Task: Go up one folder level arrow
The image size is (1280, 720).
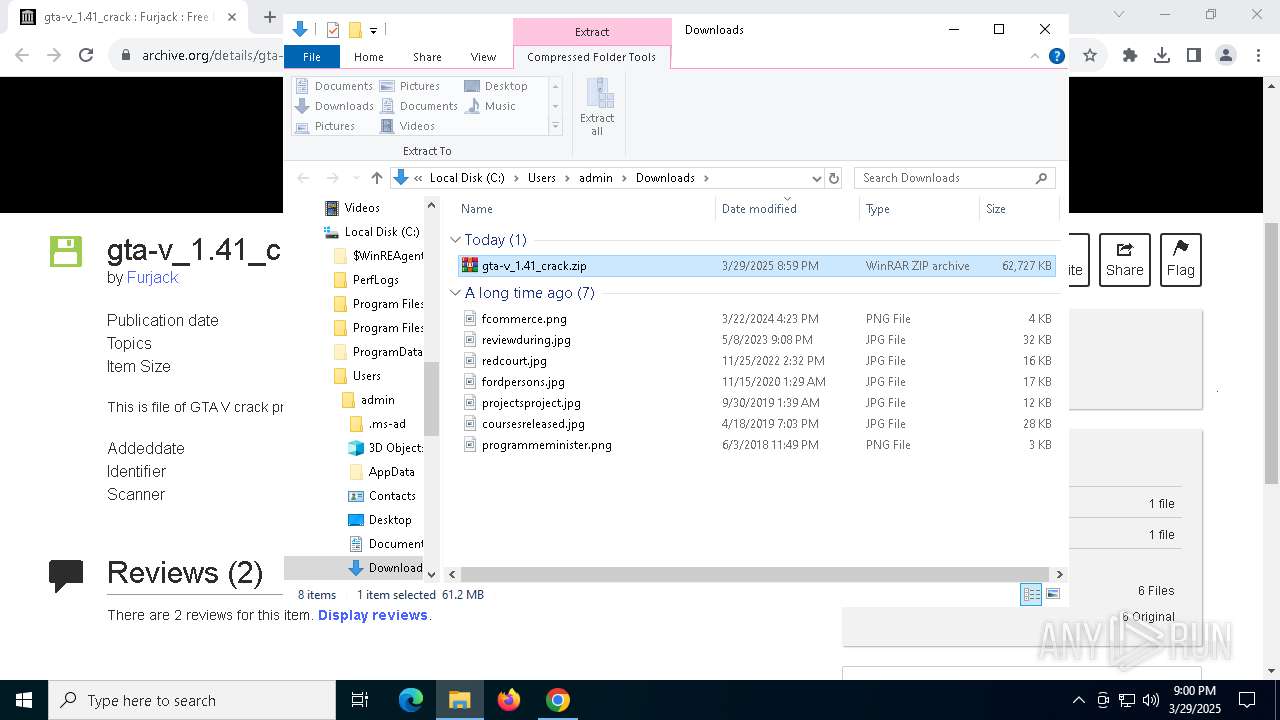Action: pos(376,178)
